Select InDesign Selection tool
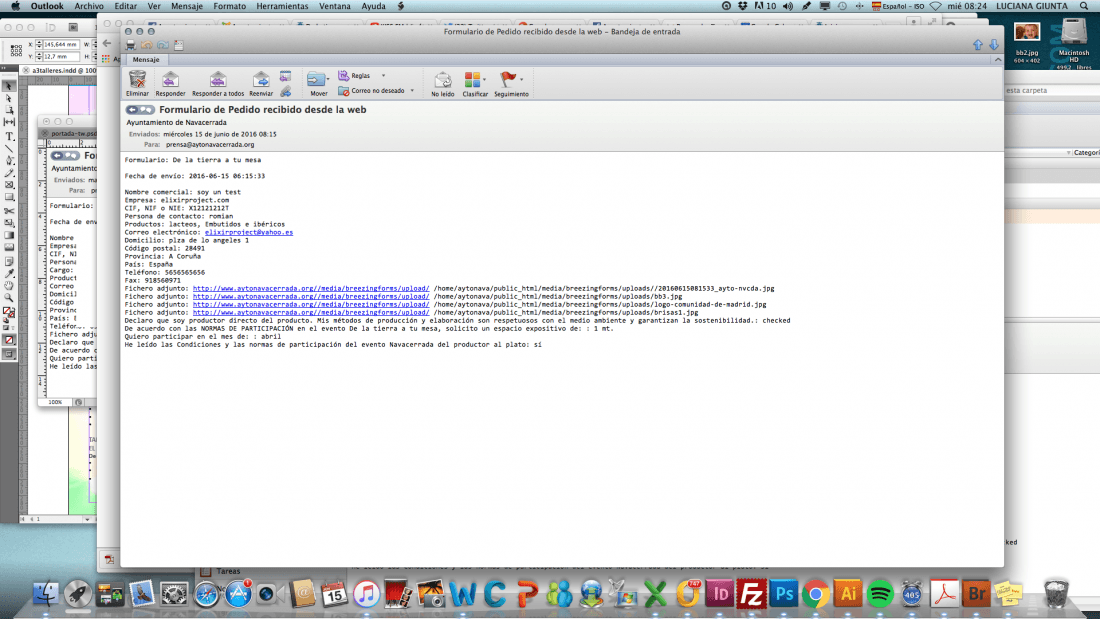 [9, 86]
